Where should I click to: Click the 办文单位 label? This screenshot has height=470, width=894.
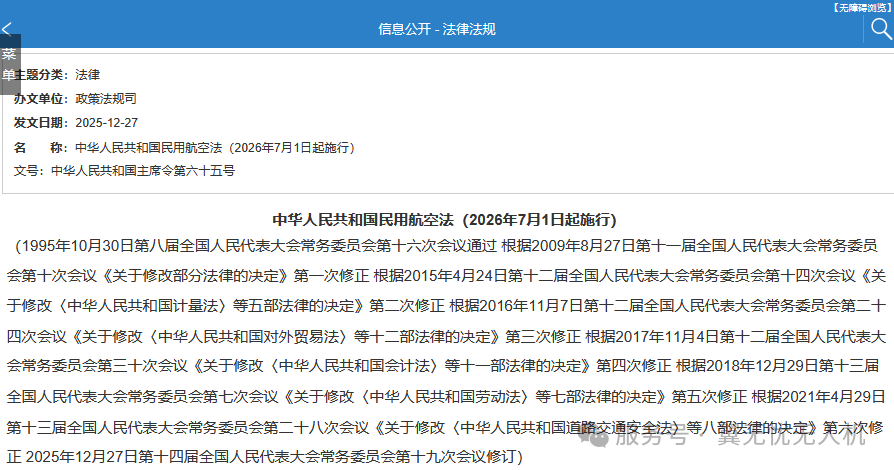pos(41,99)
